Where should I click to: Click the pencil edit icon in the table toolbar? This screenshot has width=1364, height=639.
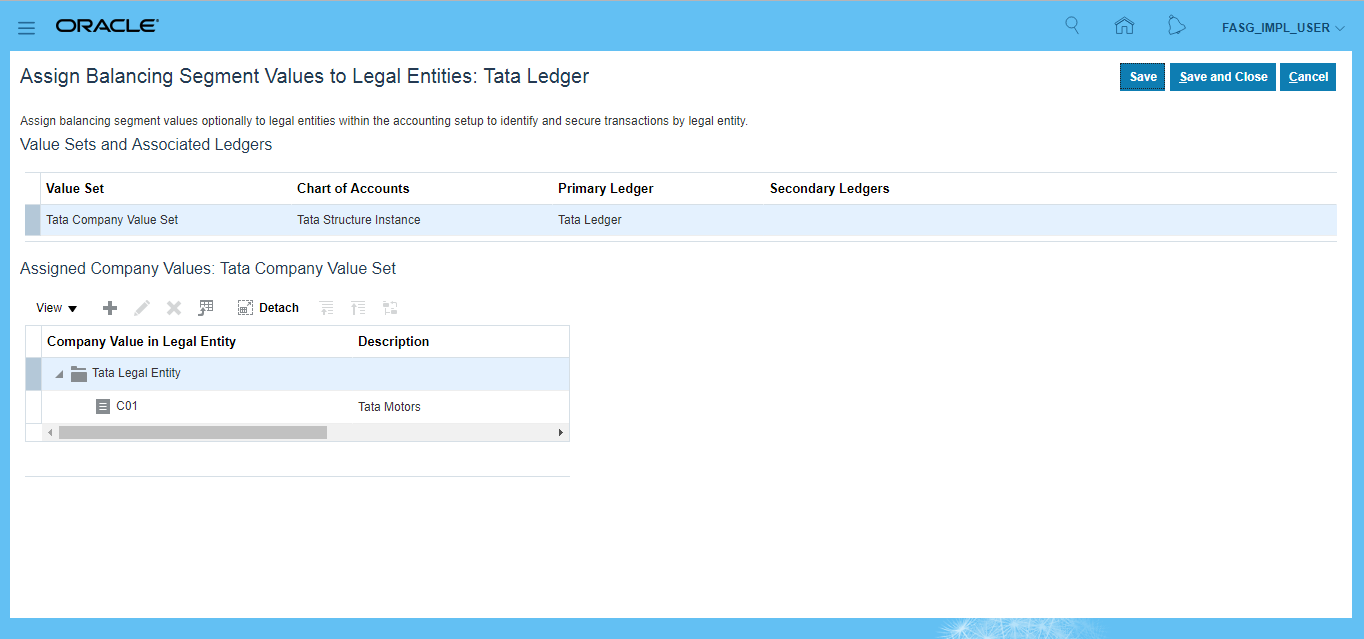(x=142, y=308)
